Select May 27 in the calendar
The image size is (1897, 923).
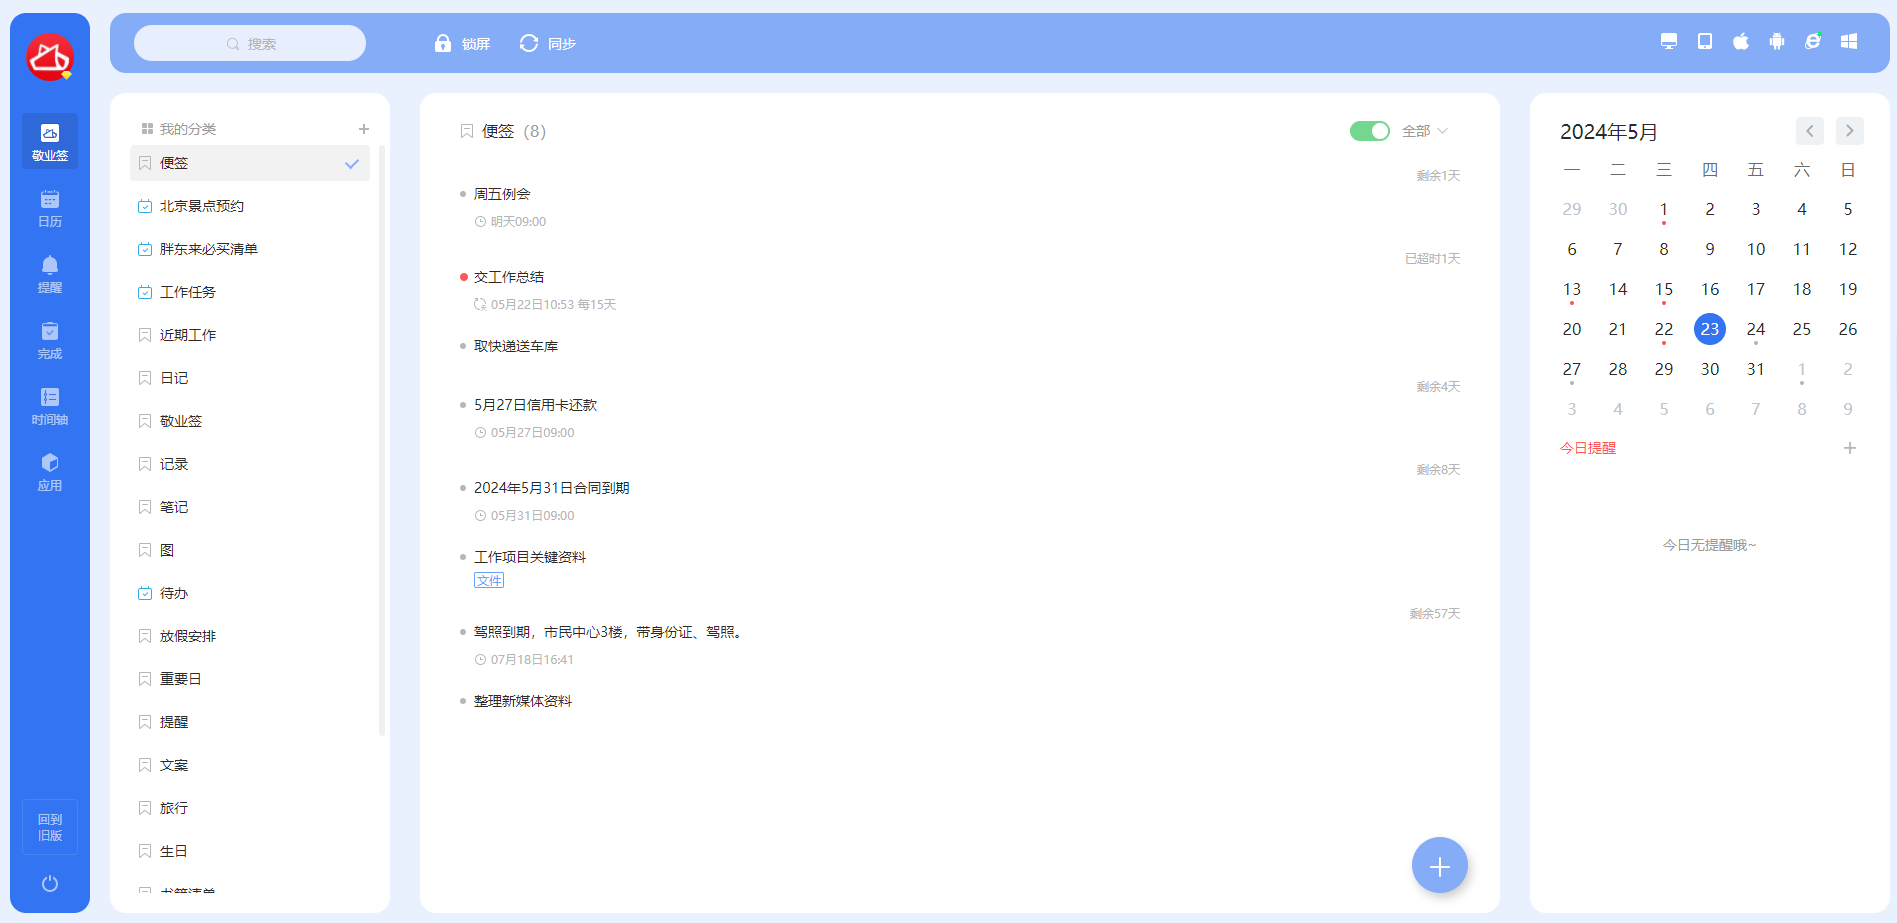(x=1572, y=369)
